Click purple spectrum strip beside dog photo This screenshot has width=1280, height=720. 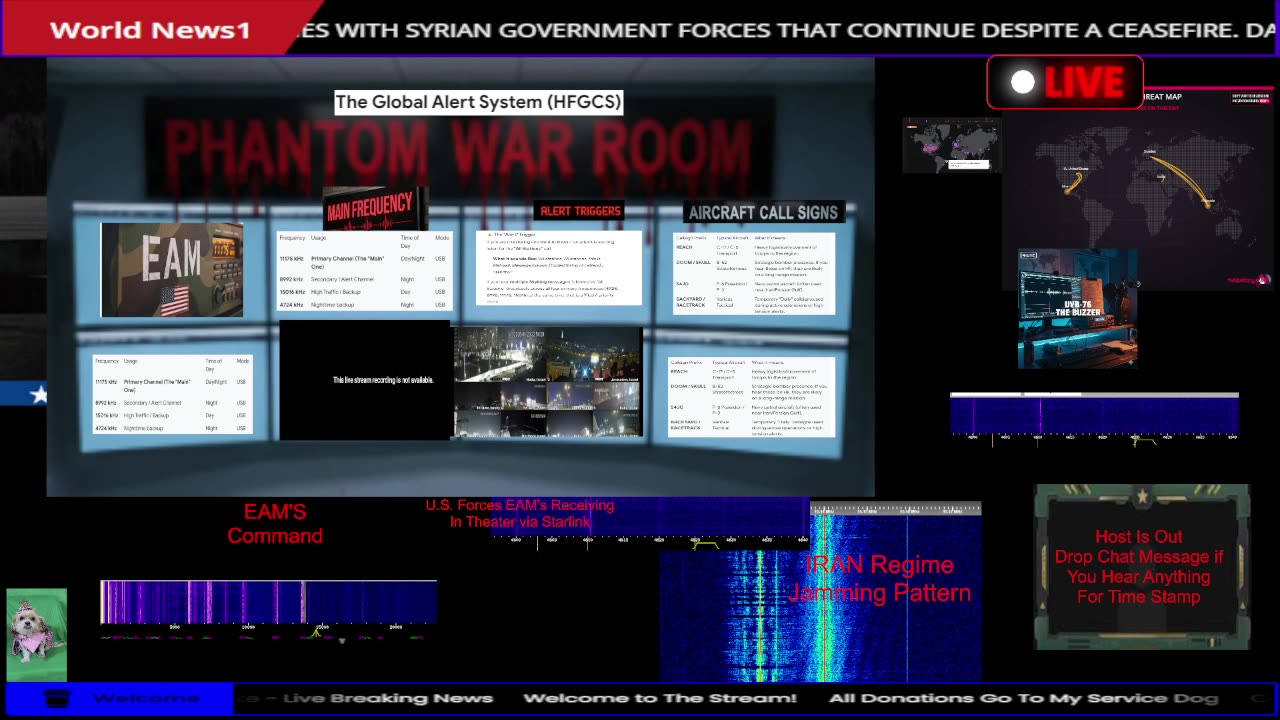(268, 602)
